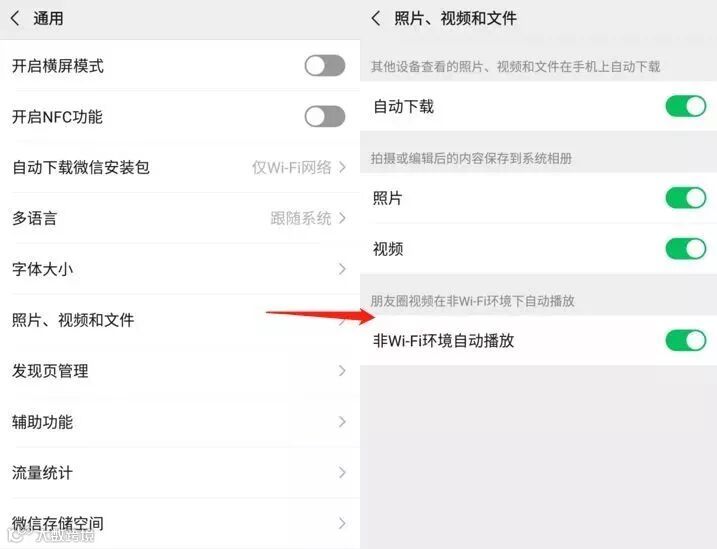Go back from 照片、视频和文件 page

pos(376,19)
